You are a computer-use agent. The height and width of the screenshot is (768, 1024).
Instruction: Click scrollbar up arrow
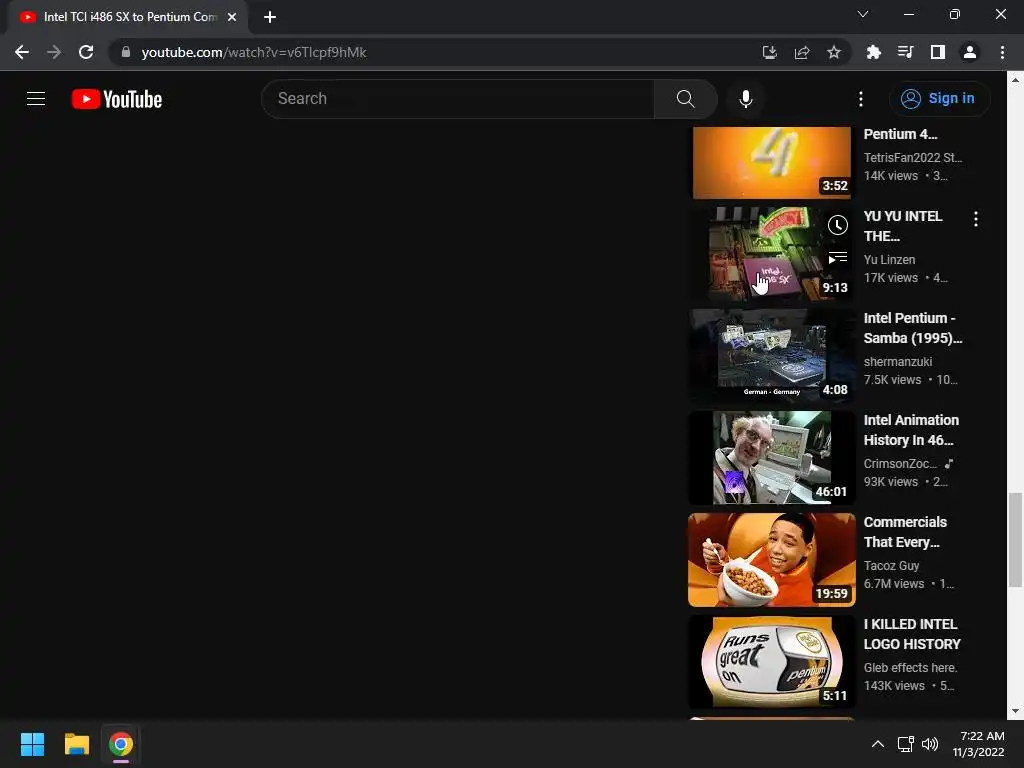point(1015,80)
